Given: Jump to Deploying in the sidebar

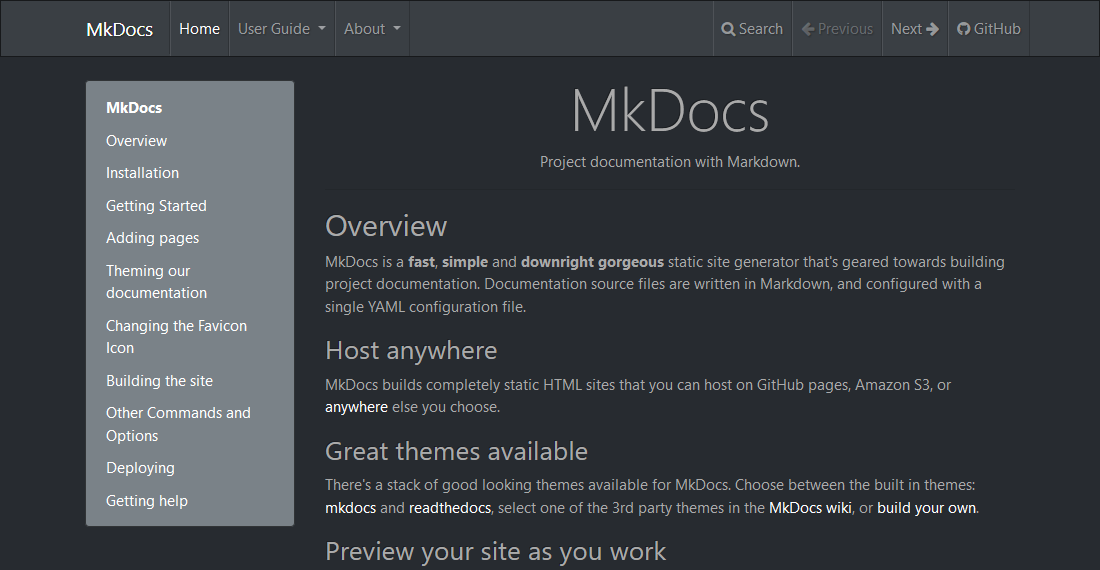Looking at the screenshot, I should [140, 468].
